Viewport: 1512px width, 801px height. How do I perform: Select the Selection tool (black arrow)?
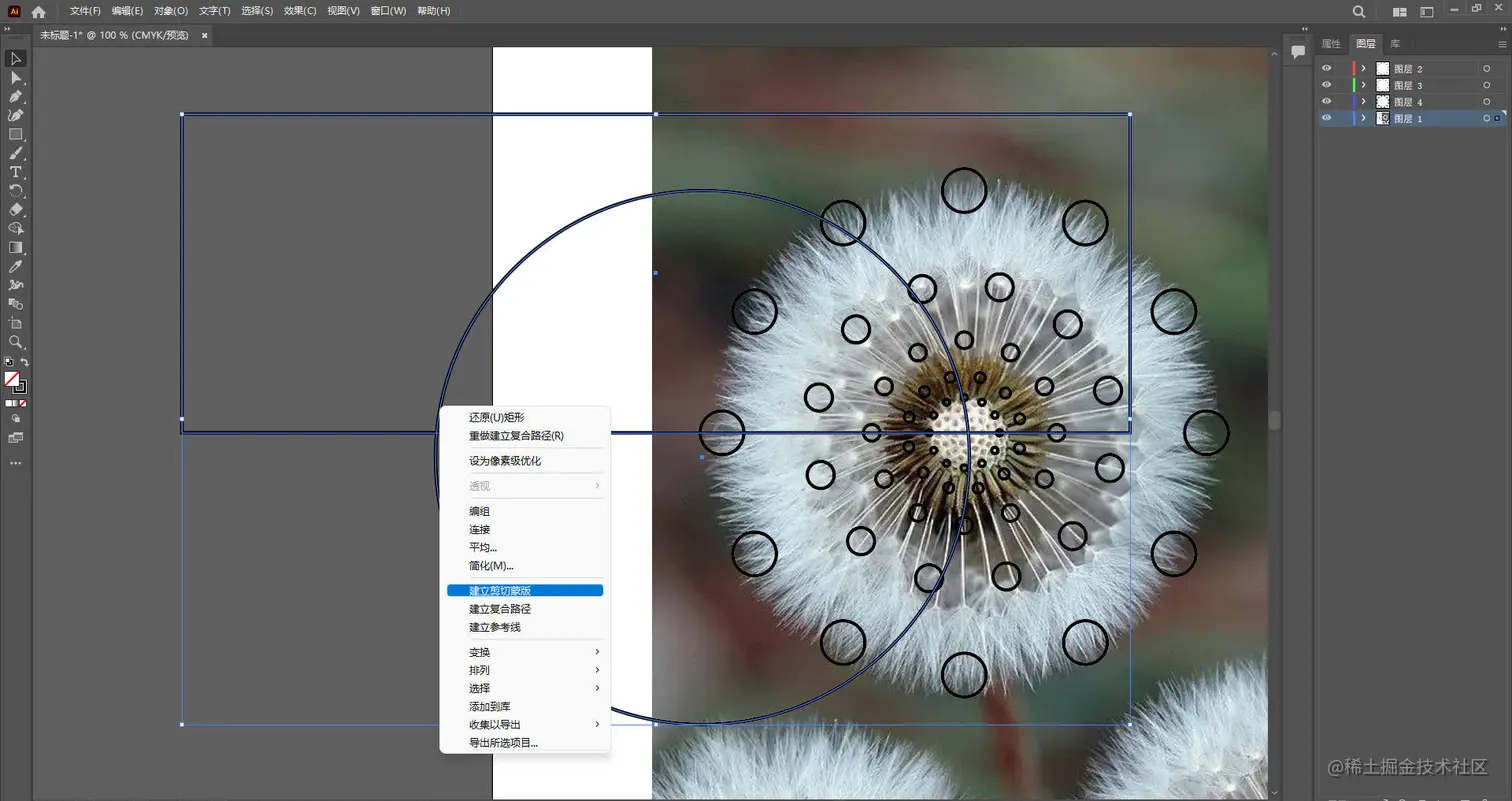click(16, 59)
